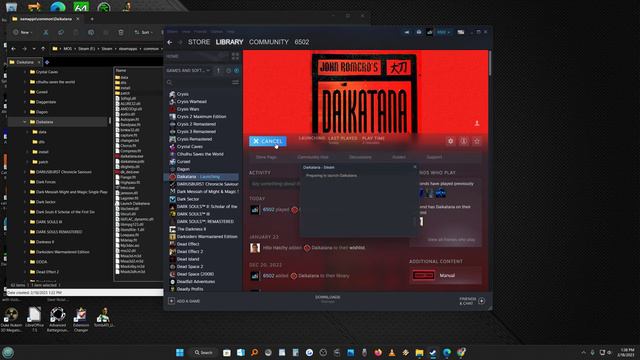This screenshot has width=640, height=360.
Task: Select Deadfall Adventures in library list
Action: (x=196, y=282)
